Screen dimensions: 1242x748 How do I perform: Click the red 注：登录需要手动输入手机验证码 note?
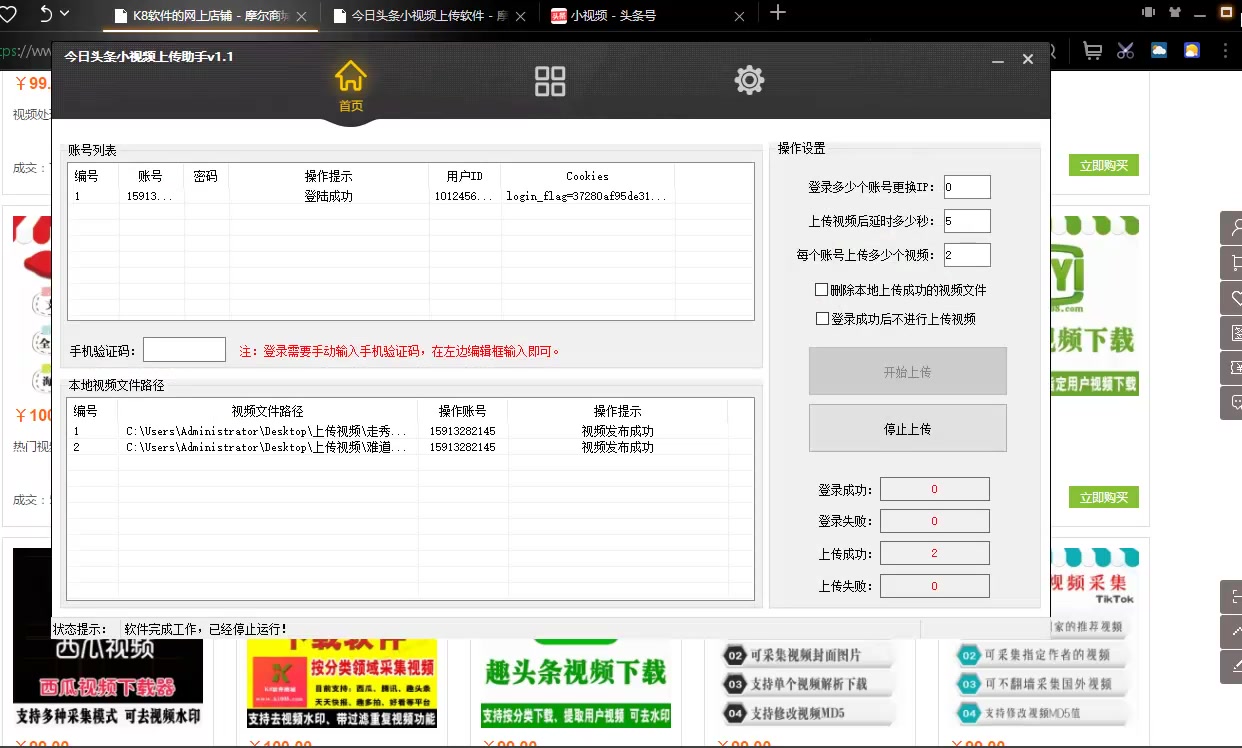400,351
